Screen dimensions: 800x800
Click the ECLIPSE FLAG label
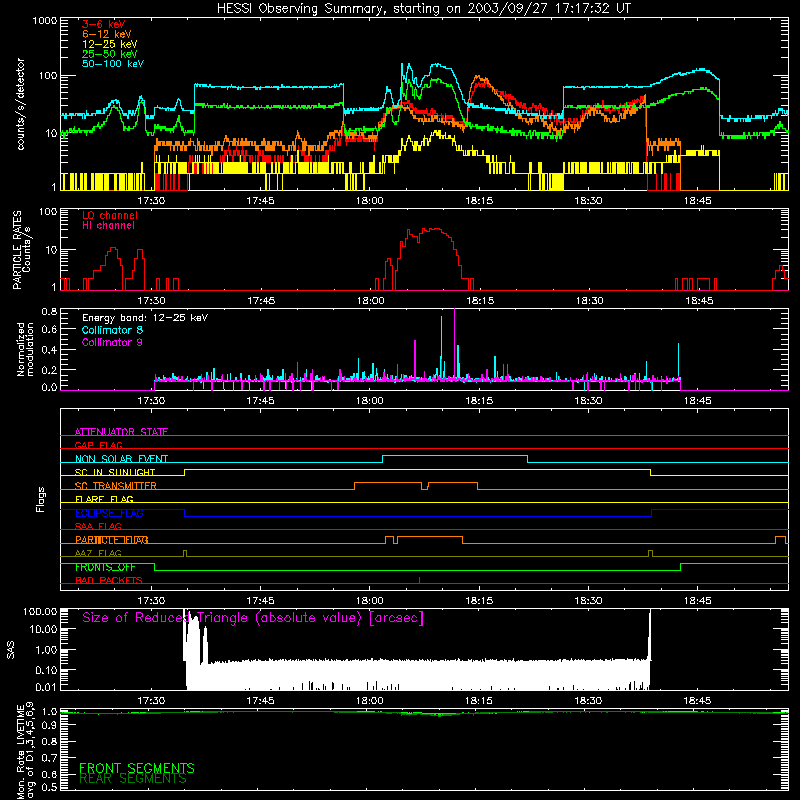click(109, 513)
